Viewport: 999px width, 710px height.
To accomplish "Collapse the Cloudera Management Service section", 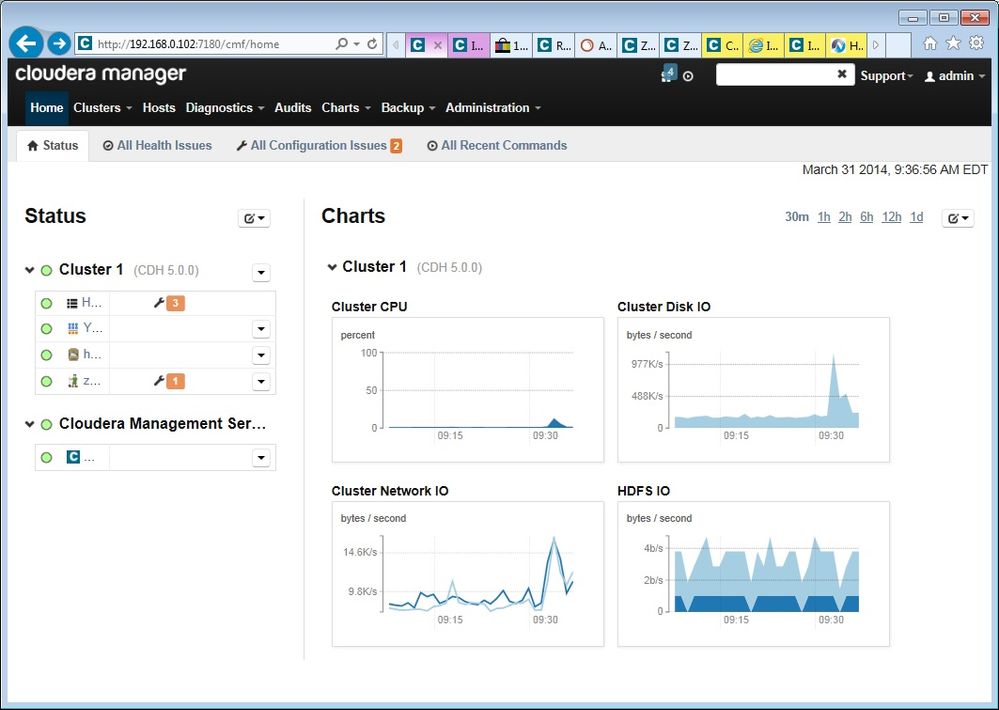I will pyautogui.click(x=29, y=424).
